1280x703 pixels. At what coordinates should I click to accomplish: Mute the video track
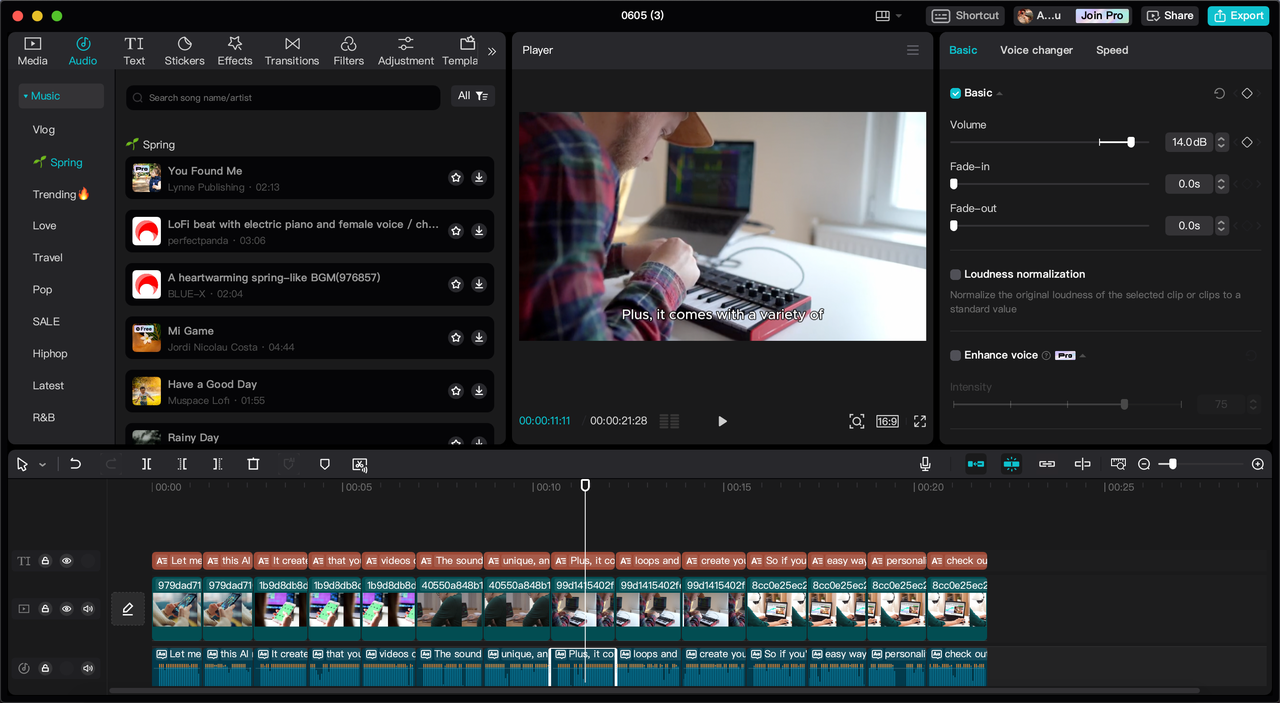click(88, 608)
